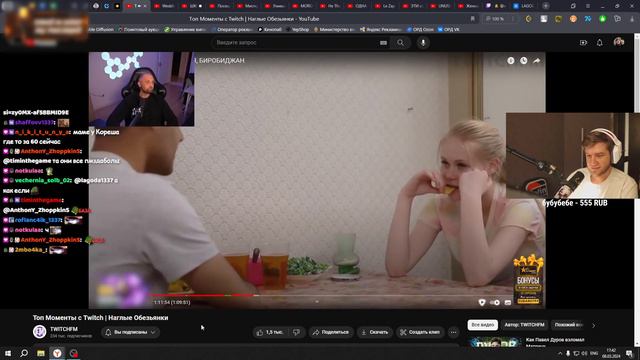Viewport: 640px width, 360px height.
Task: Click the YouTube search magnifier button
Action: pyautogui.click(x=400, y=42)
